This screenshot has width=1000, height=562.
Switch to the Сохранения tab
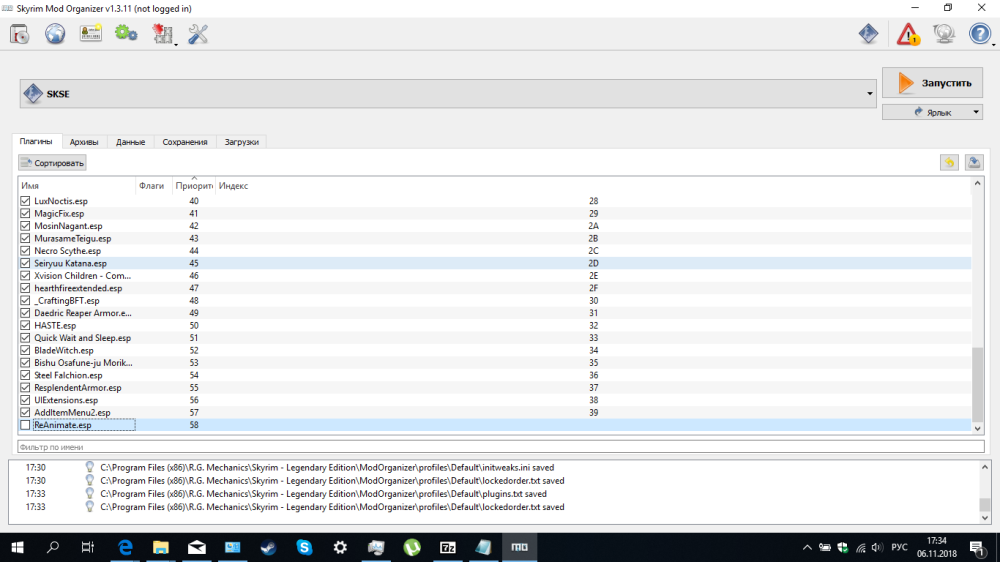185,142
